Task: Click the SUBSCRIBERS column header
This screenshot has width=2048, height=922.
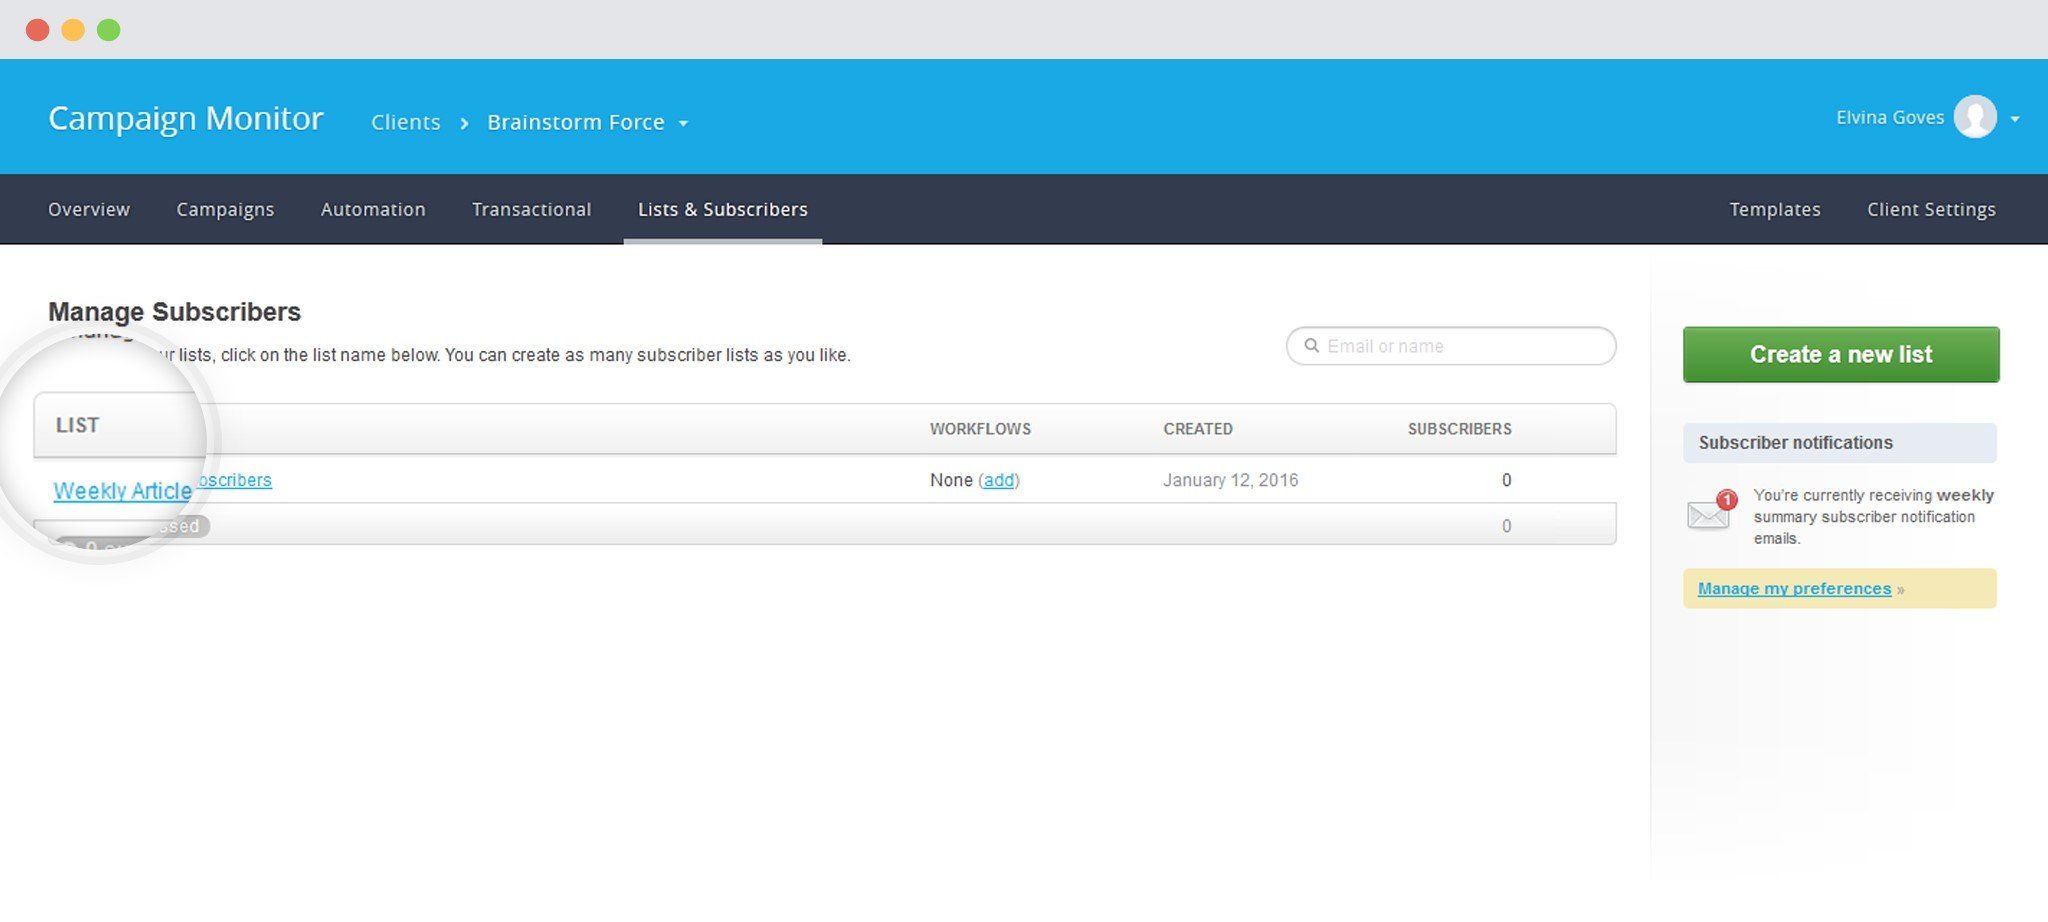Action: click(1460, 429)
